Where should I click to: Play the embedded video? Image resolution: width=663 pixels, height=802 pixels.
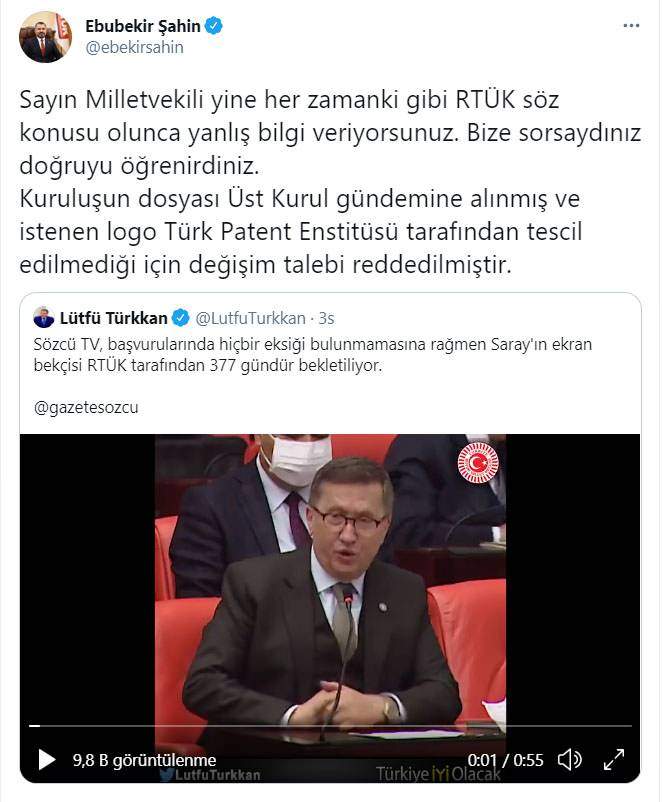click(47, 760)
